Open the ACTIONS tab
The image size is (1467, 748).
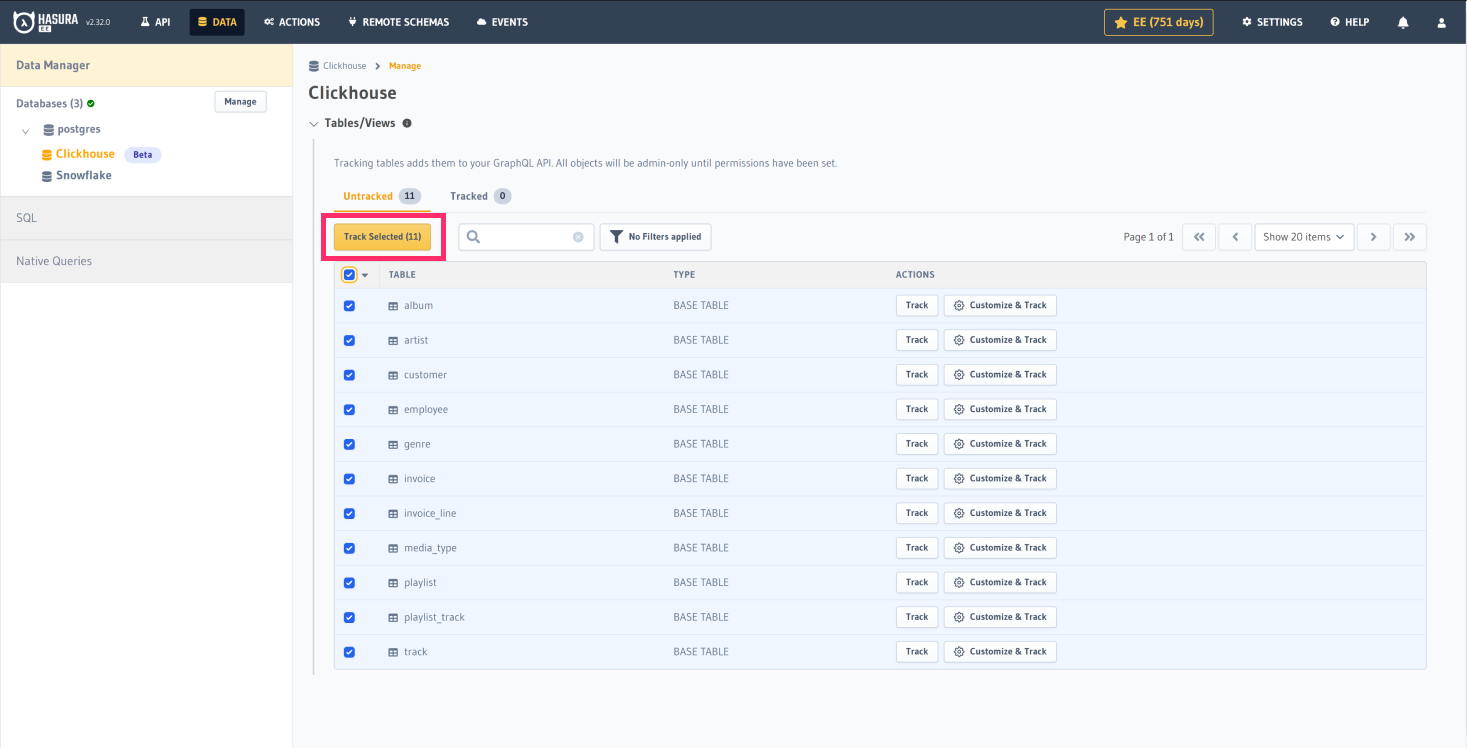click(x=292, y=22)
